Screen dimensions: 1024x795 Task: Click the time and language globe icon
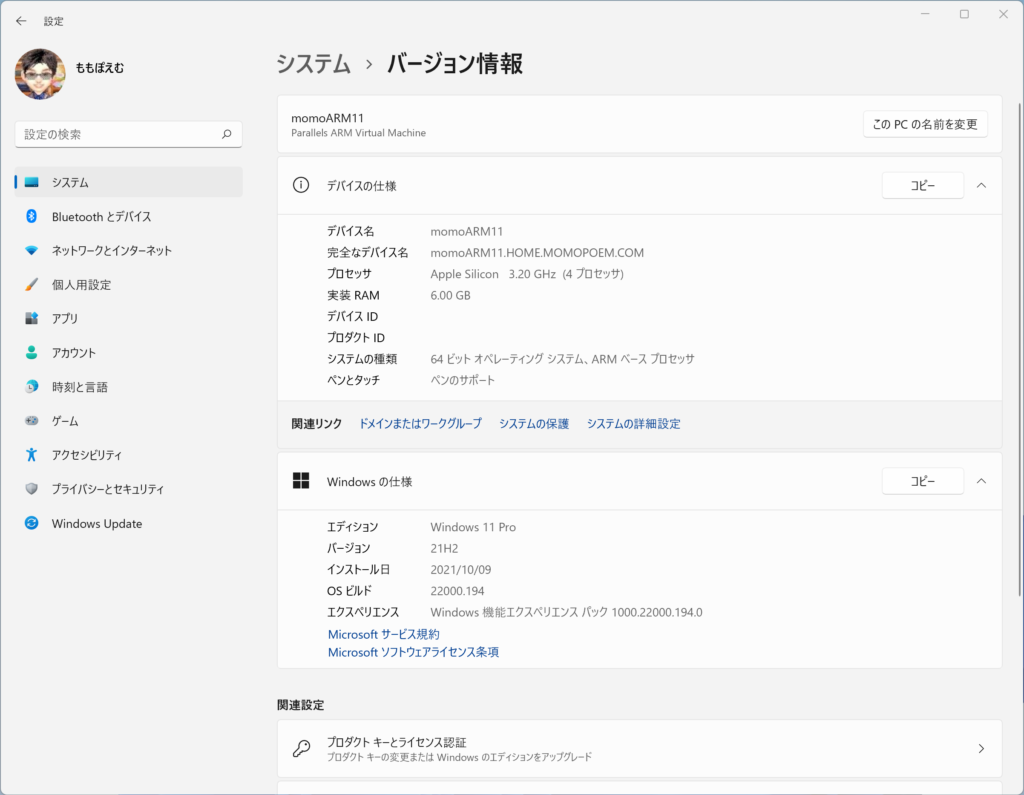tap(31, 387)
